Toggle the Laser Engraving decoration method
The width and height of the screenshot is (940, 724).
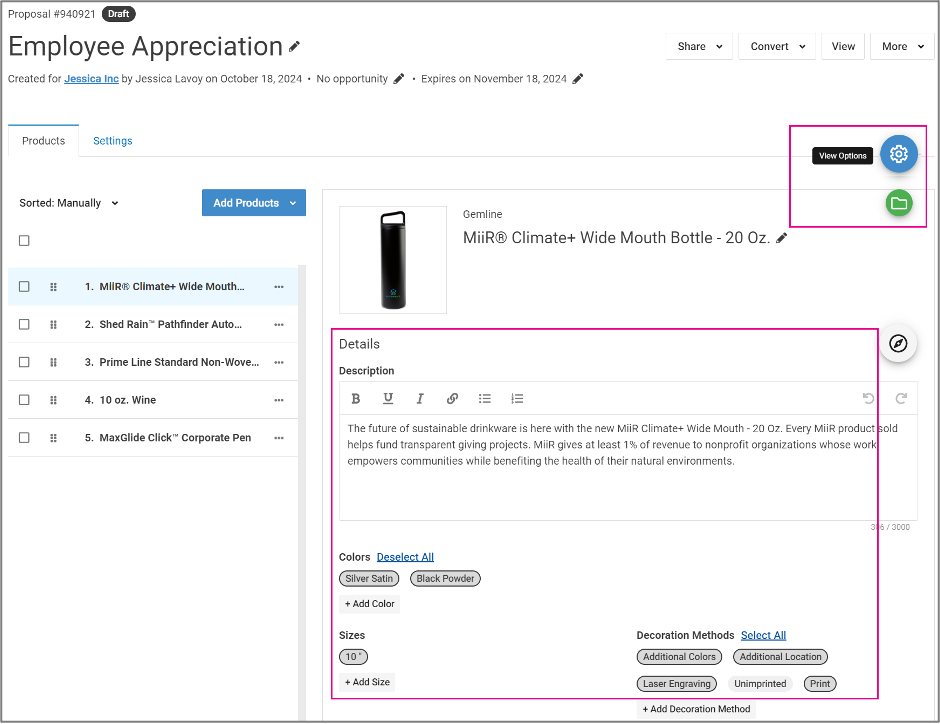[676, 684]
